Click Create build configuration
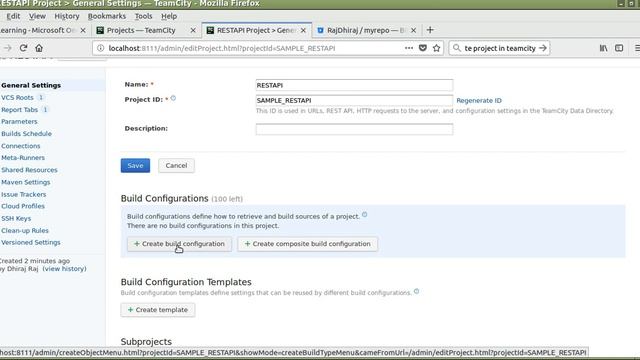The height and width of the screenshot is (360, 640). [179, 244]
